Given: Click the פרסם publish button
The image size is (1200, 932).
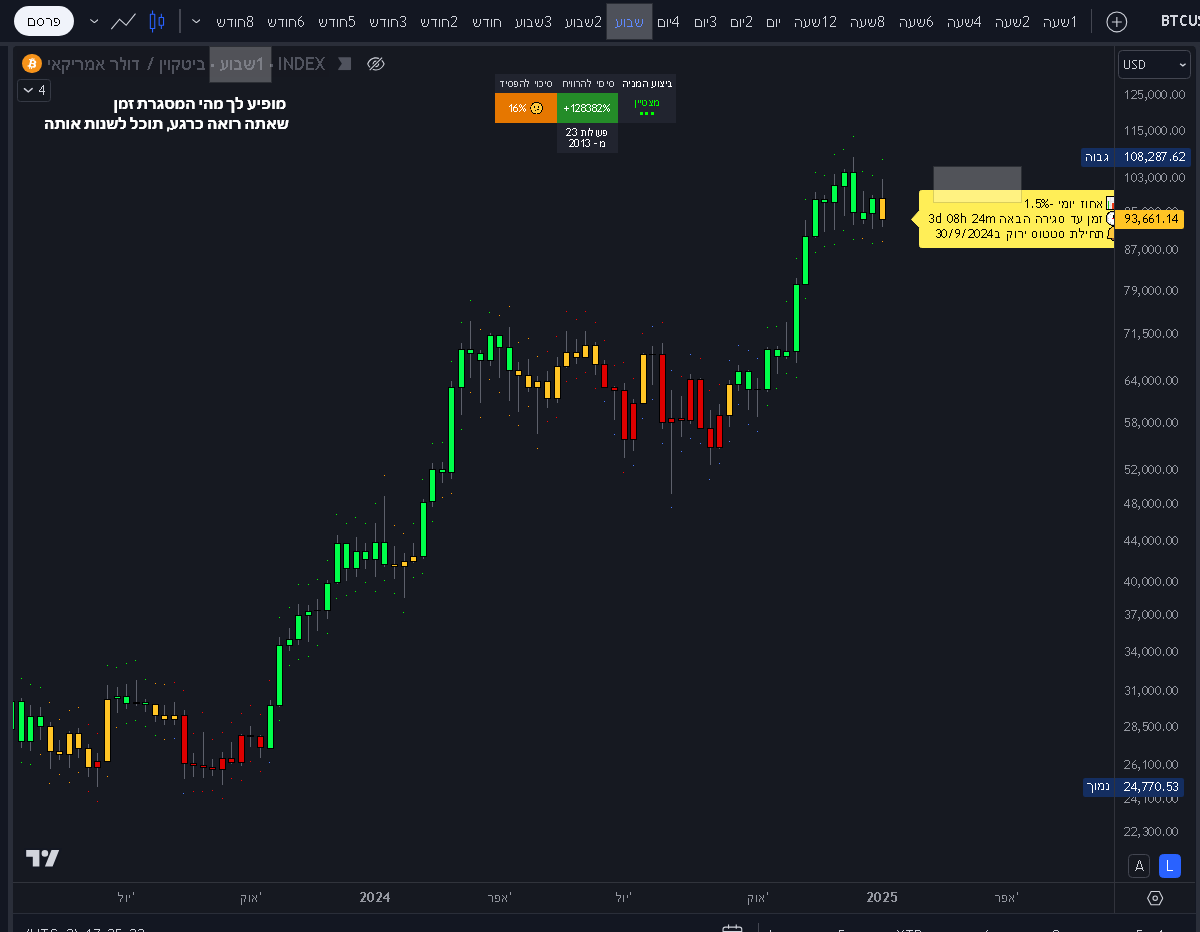Looking at the screenshot, I should (44, 21).
